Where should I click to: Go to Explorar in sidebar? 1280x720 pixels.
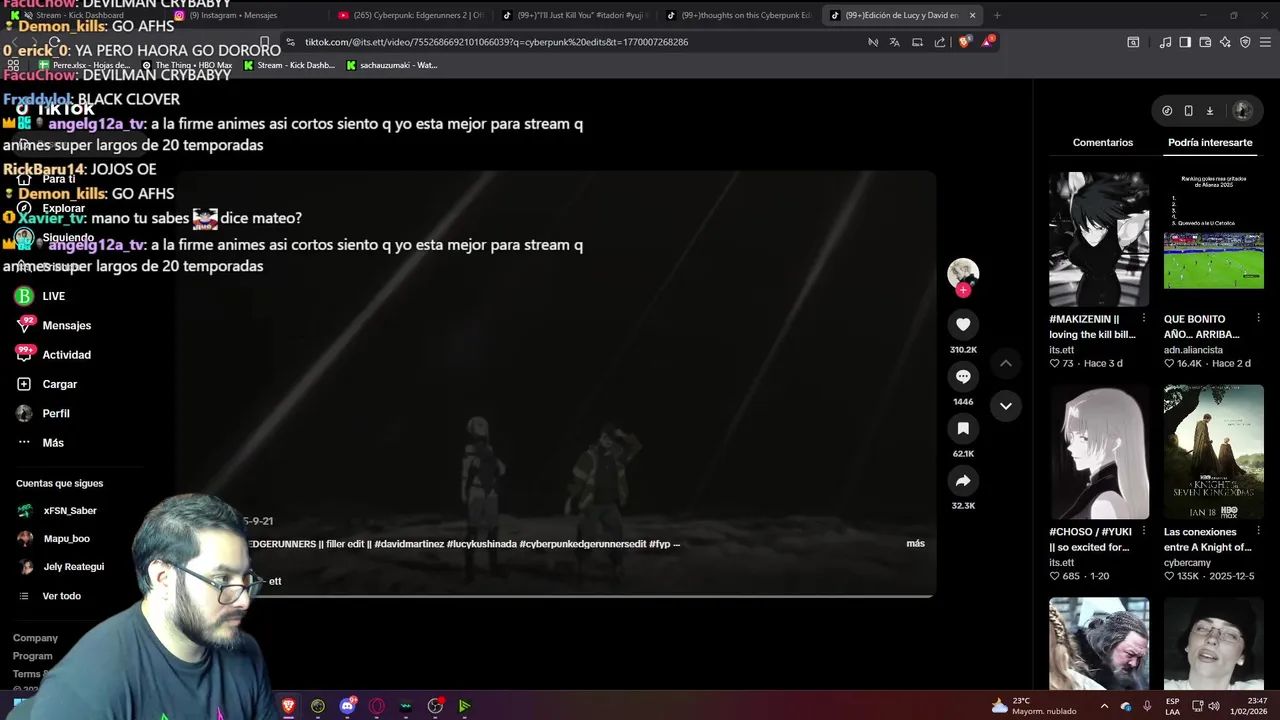(x=51, y=208)
